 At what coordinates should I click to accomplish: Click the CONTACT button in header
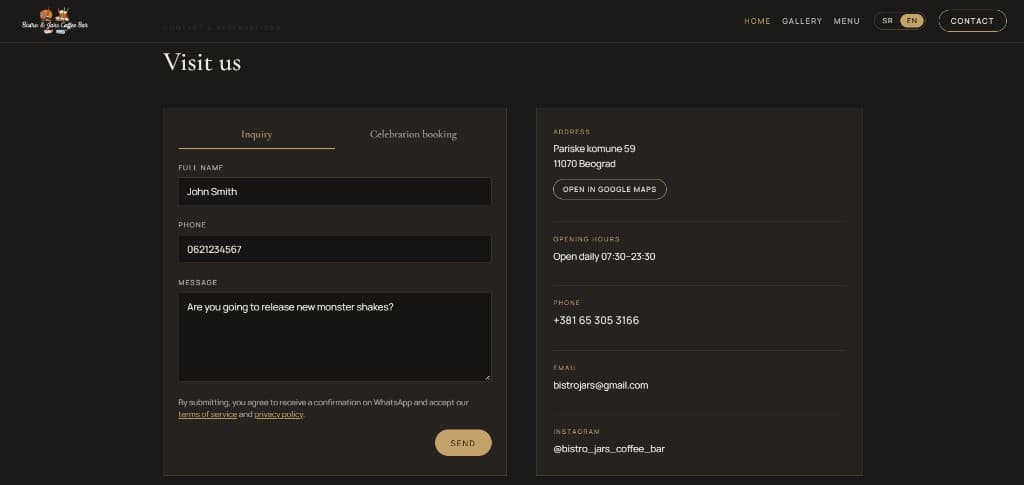click(x=972, y=21)
